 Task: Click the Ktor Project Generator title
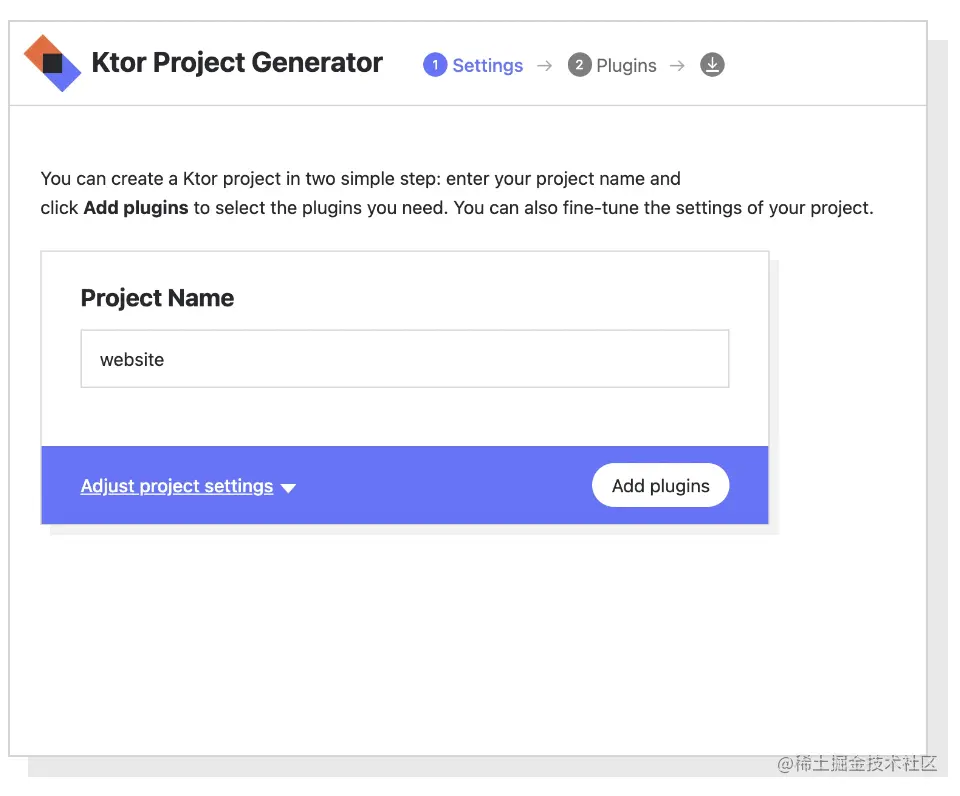click(x=237, y=63)
